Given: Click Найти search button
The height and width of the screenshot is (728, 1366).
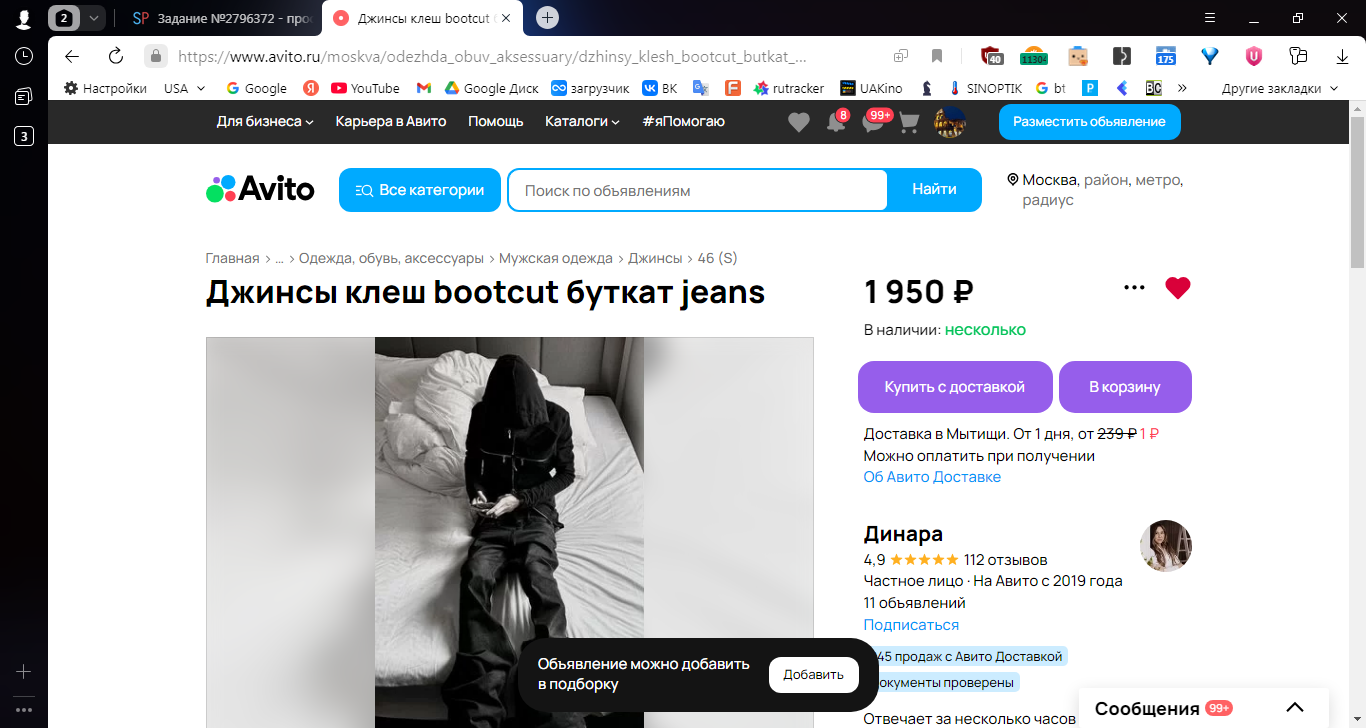Looking at the screenshot, I should pos(934,190).
